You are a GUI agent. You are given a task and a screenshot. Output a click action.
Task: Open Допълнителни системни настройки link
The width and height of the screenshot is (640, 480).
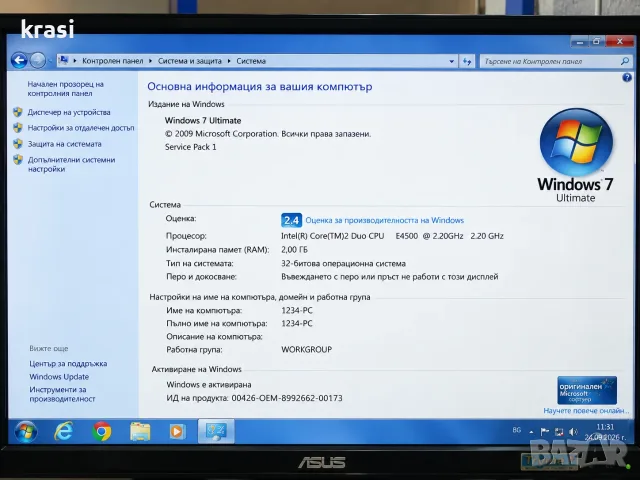coord(71,164)
